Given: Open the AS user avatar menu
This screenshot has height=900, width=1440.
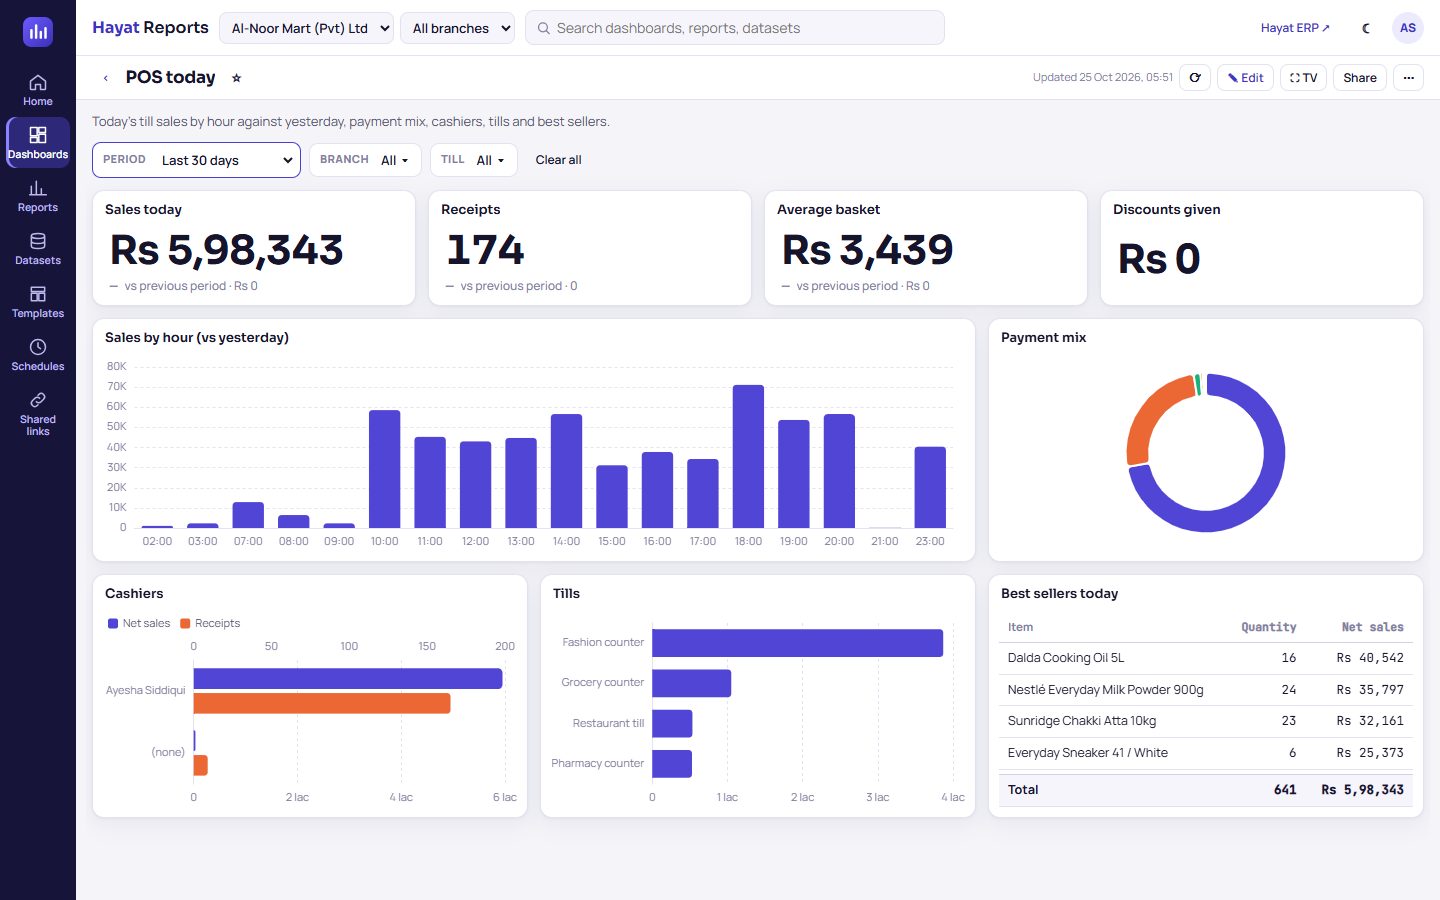Looking at the screenshot, I should tap(1408, 28).
